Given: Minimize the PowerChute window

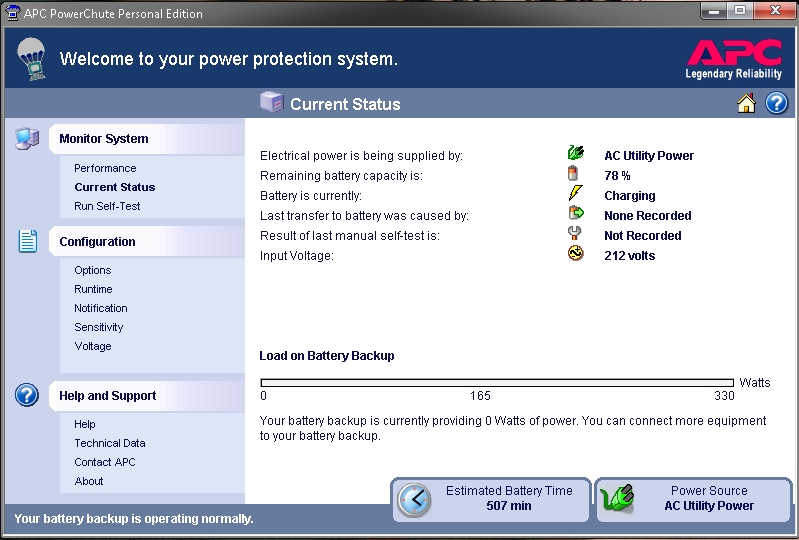Looking at the screenshot, I should [x=714, y=11].
